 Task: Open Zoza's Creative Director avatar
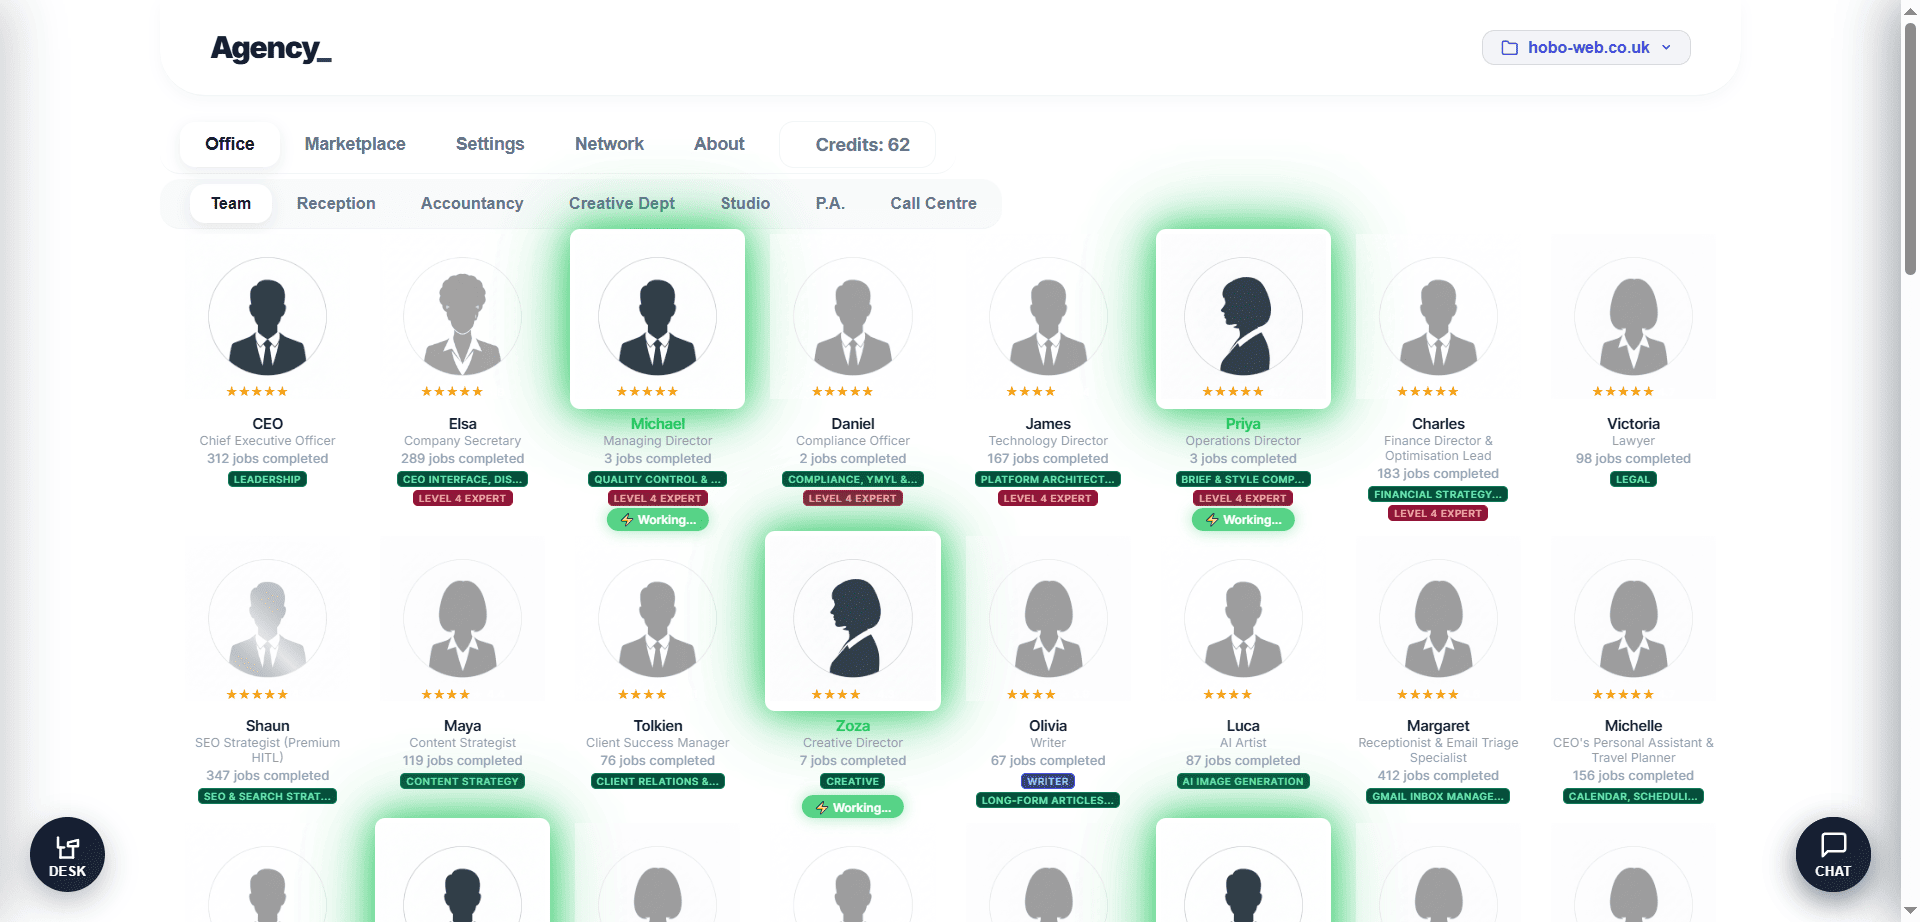pyautogui.click(x=852, y=619)
